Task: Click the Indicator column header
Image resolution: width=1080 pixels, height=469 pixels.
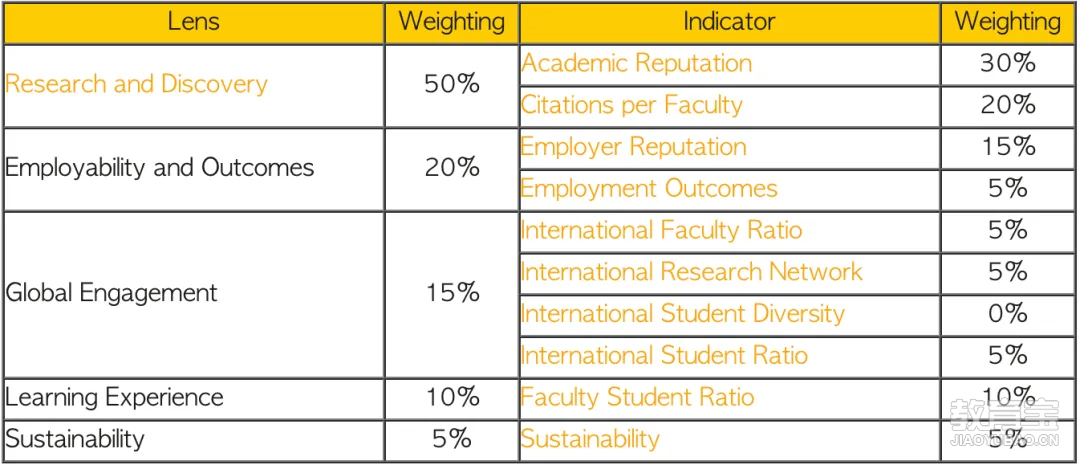Action: click(x=729, y=22)
